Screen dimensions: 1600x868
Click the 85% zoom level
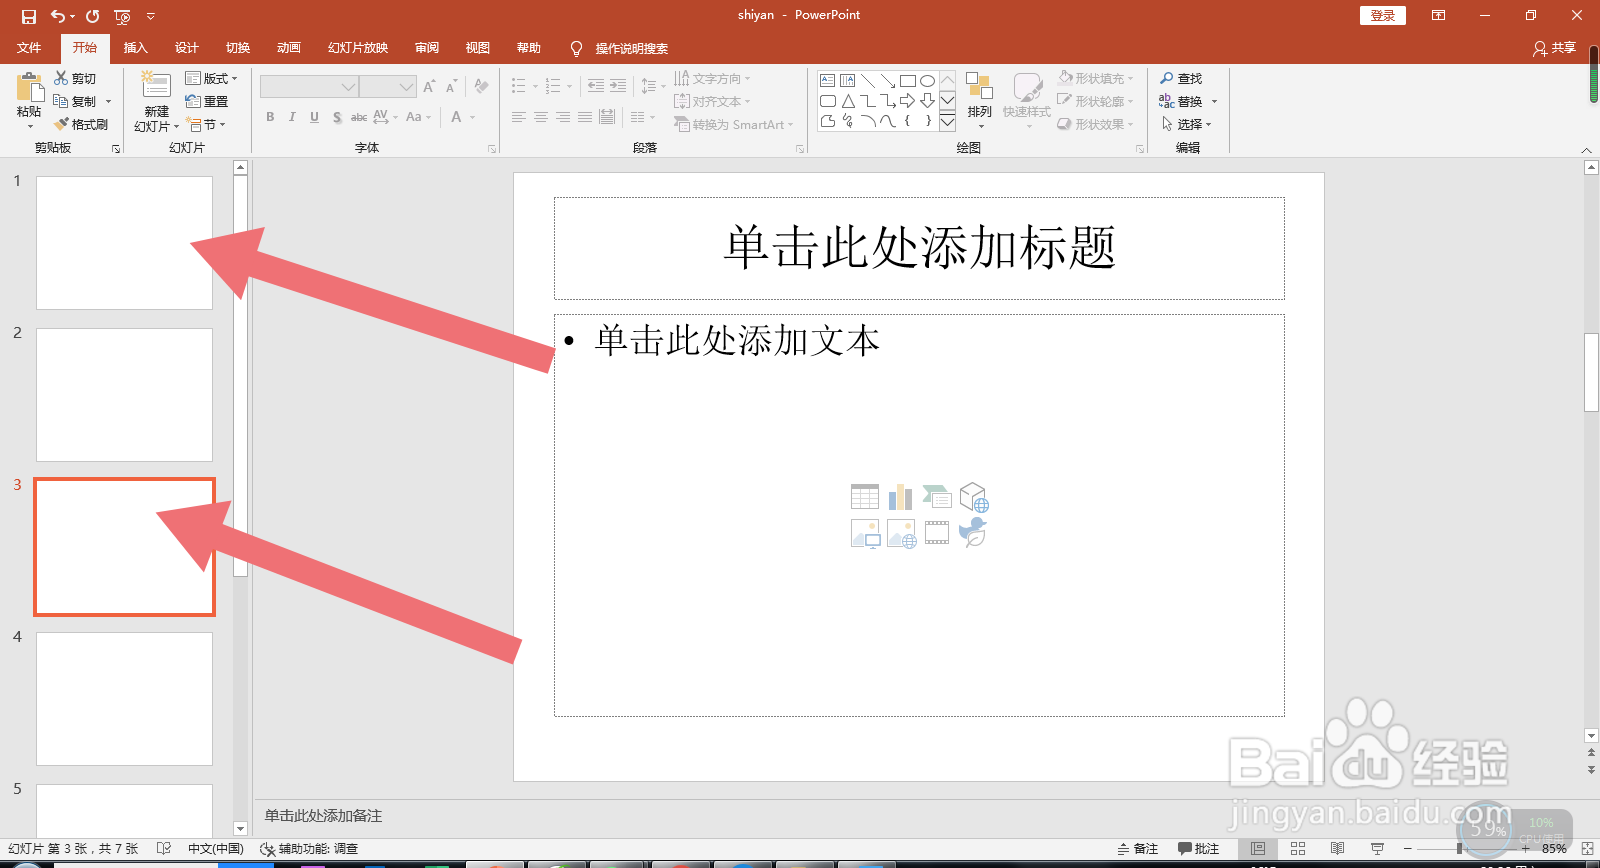click(x=1554, y=848)
